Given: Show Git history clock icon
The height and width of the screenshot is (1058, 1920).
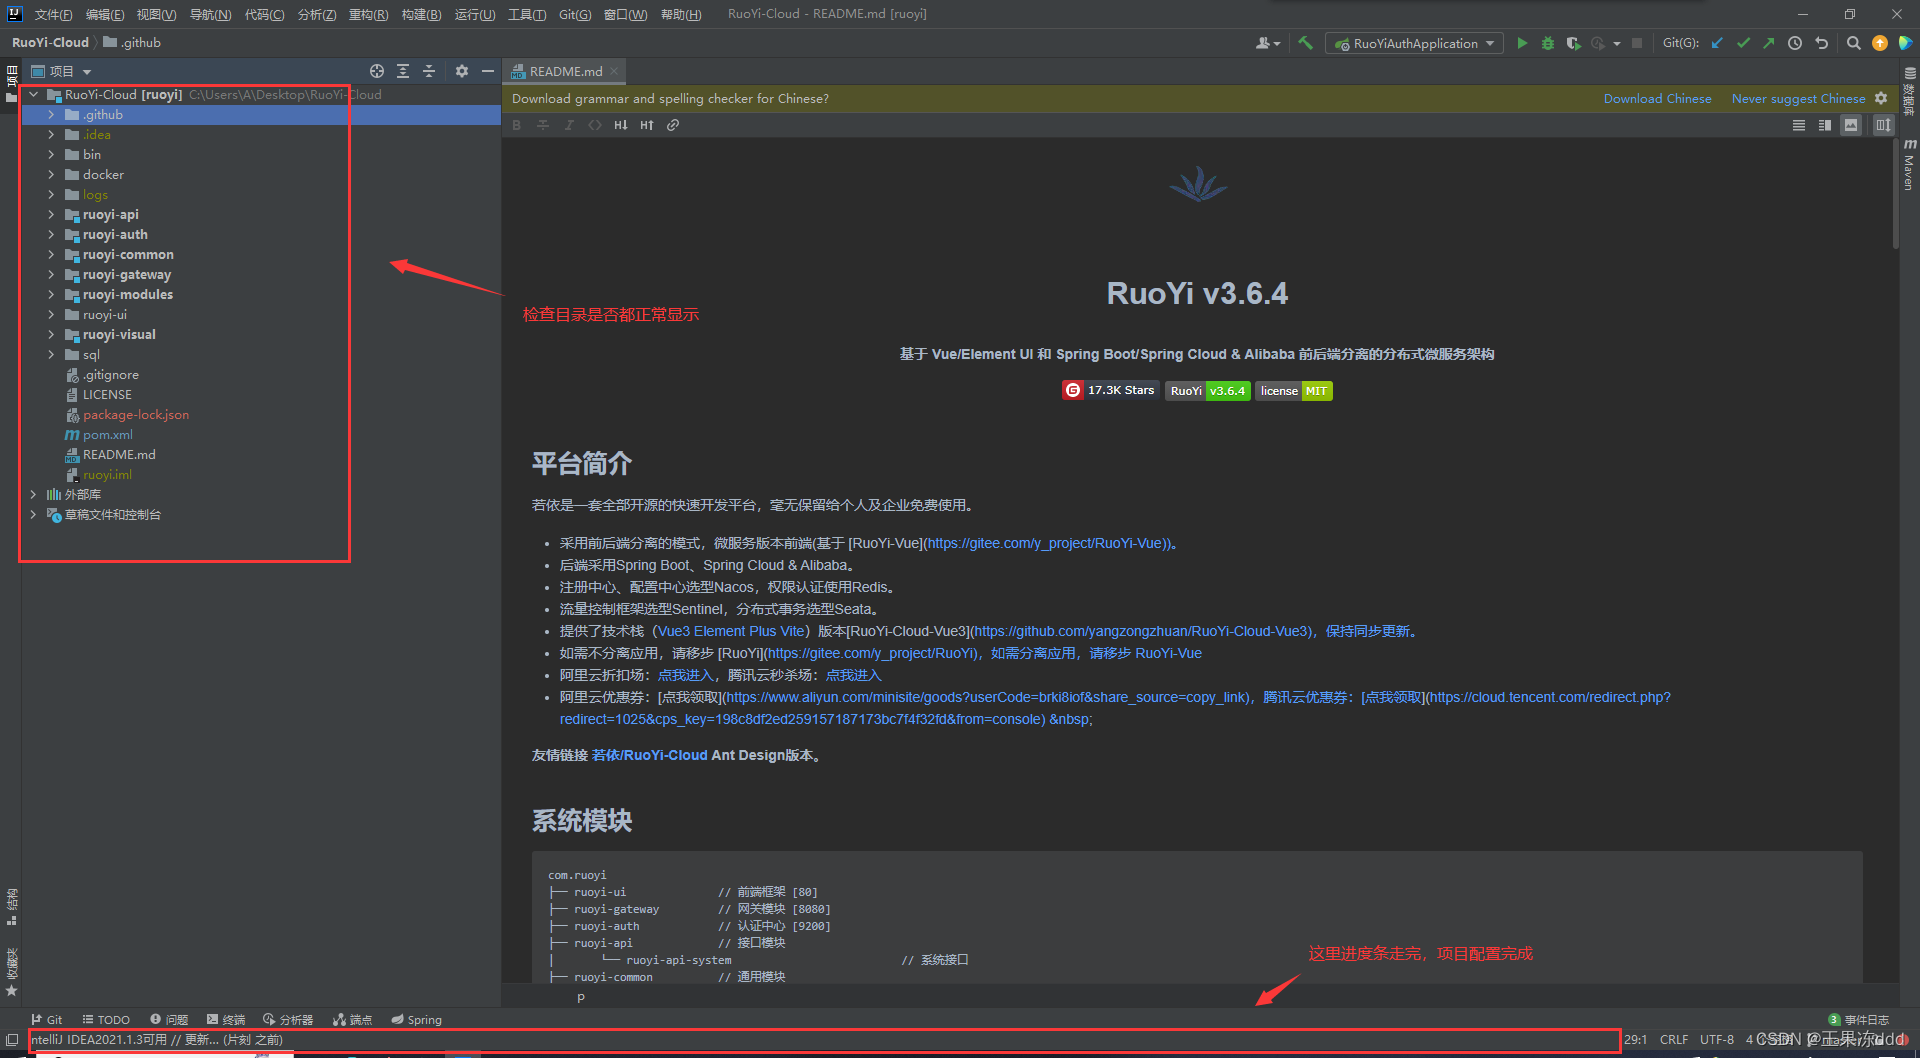Looking at the screenshot, I should click(x=1795, y=43).
